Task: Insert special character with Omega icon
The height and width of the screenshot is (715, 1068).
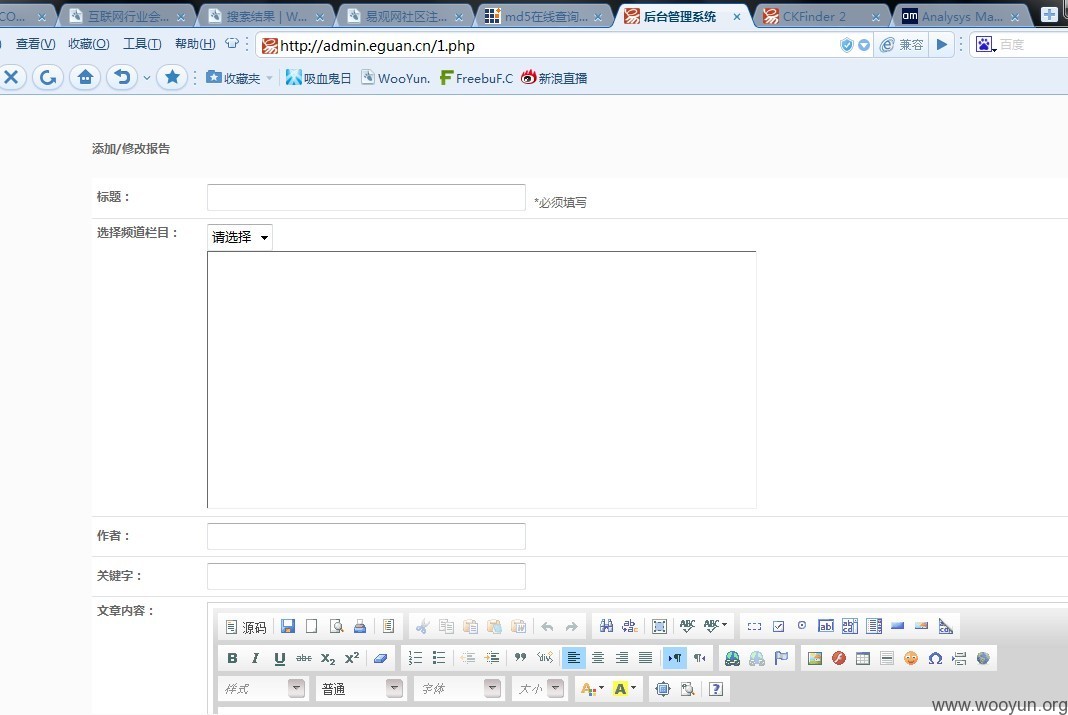Action: tap(934, 658)
